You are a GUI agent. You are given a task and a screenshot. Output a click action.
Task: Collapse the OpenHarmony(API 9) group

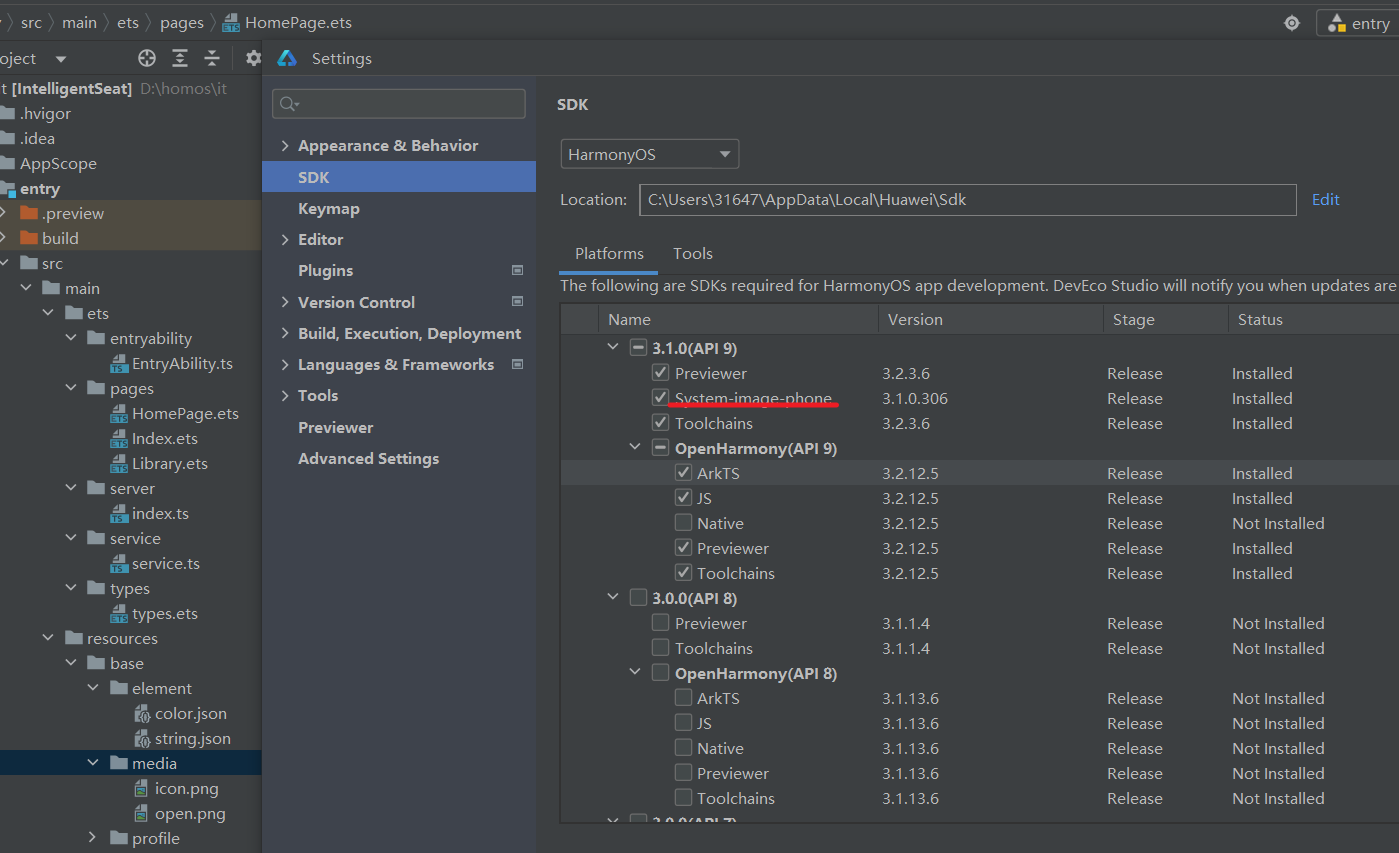pos(635,448)
